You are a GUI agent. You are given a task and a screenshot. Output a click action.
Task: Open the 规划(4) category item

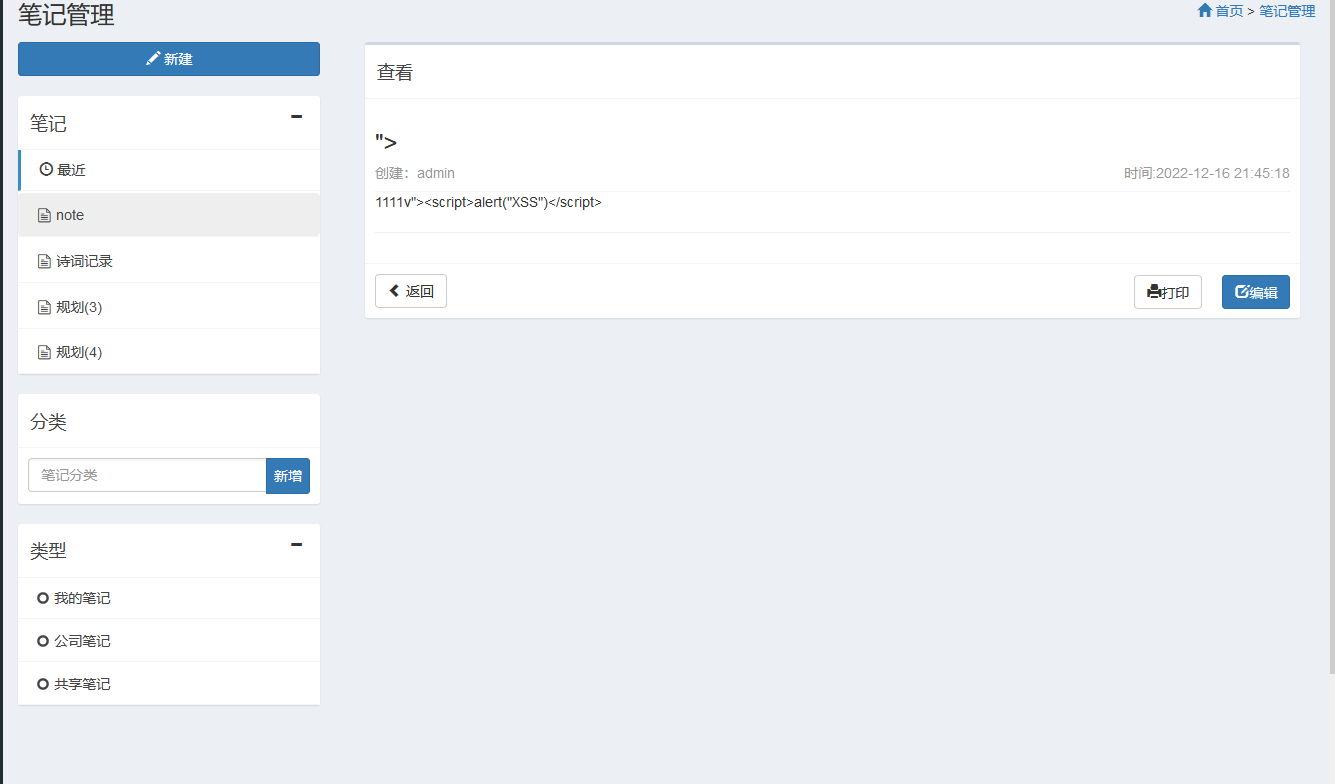click(169, 352)
